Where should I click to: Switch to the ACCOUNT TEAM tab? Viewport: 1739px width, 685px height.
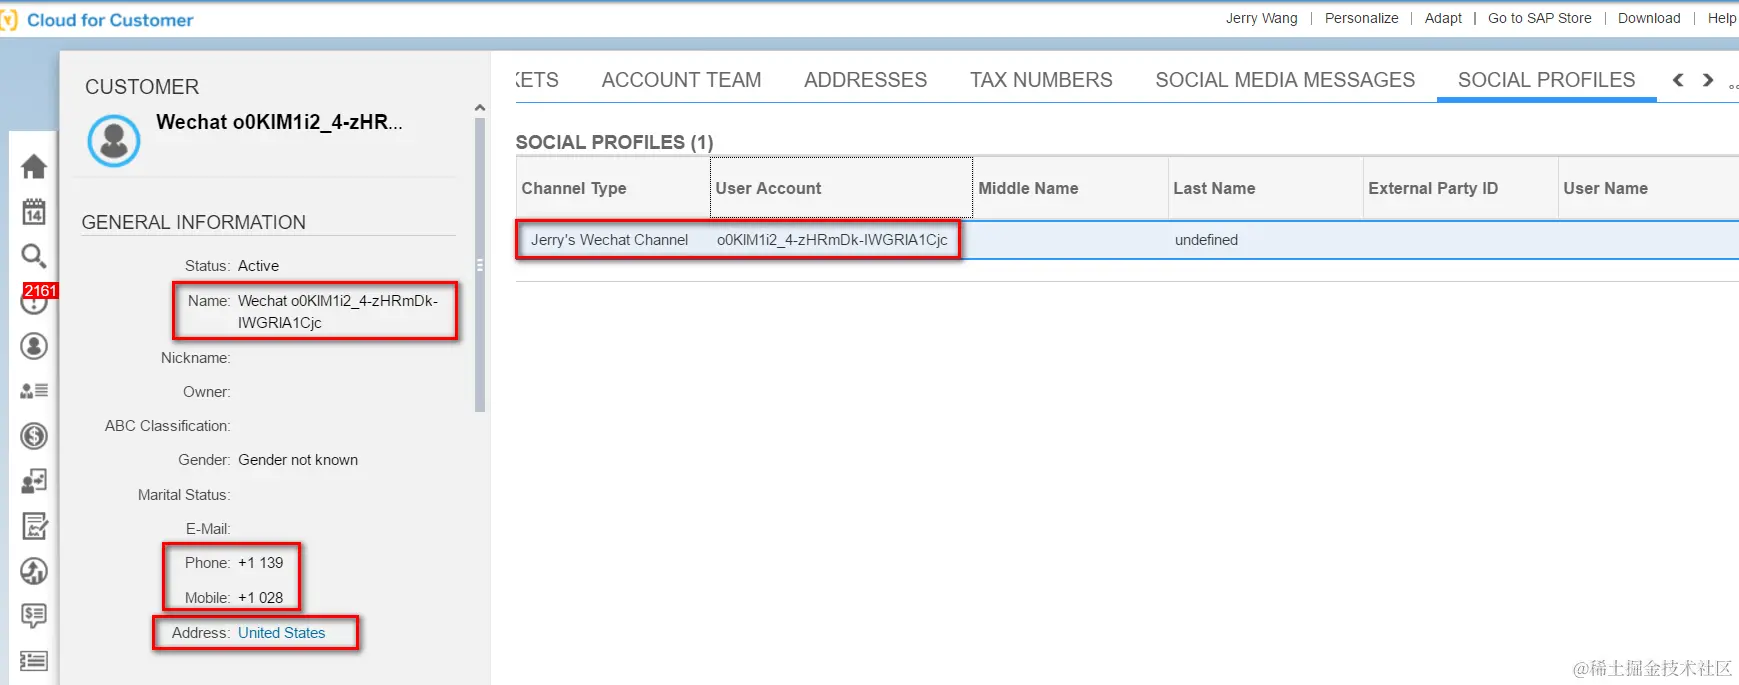tap(681, 80)
